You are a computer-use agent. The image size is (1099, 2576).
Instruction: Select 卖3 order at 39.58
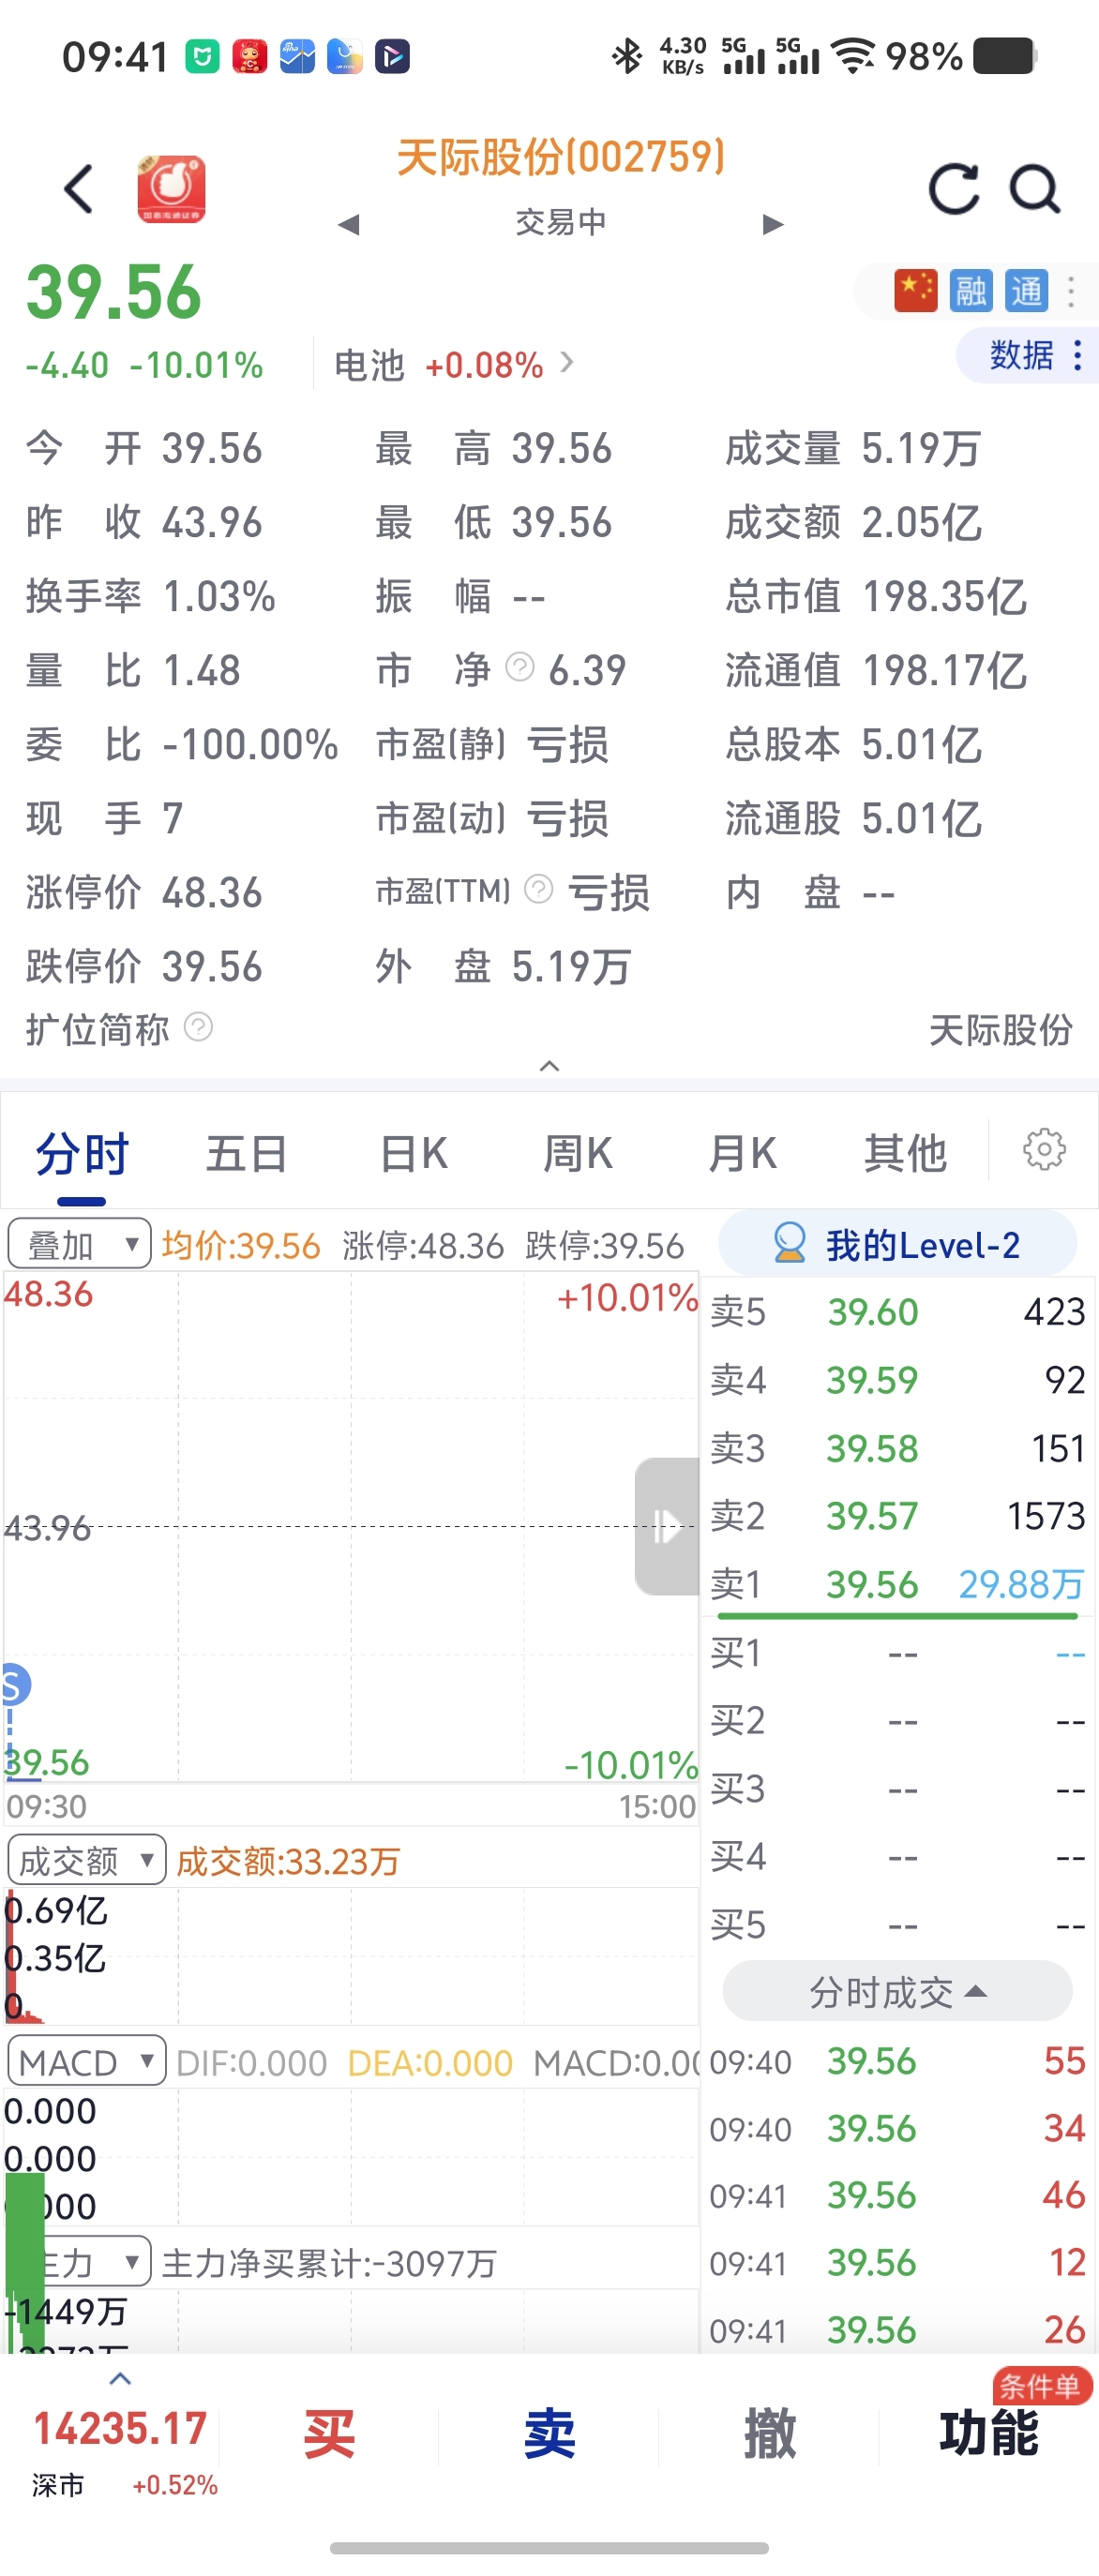tap(897, 1447)
